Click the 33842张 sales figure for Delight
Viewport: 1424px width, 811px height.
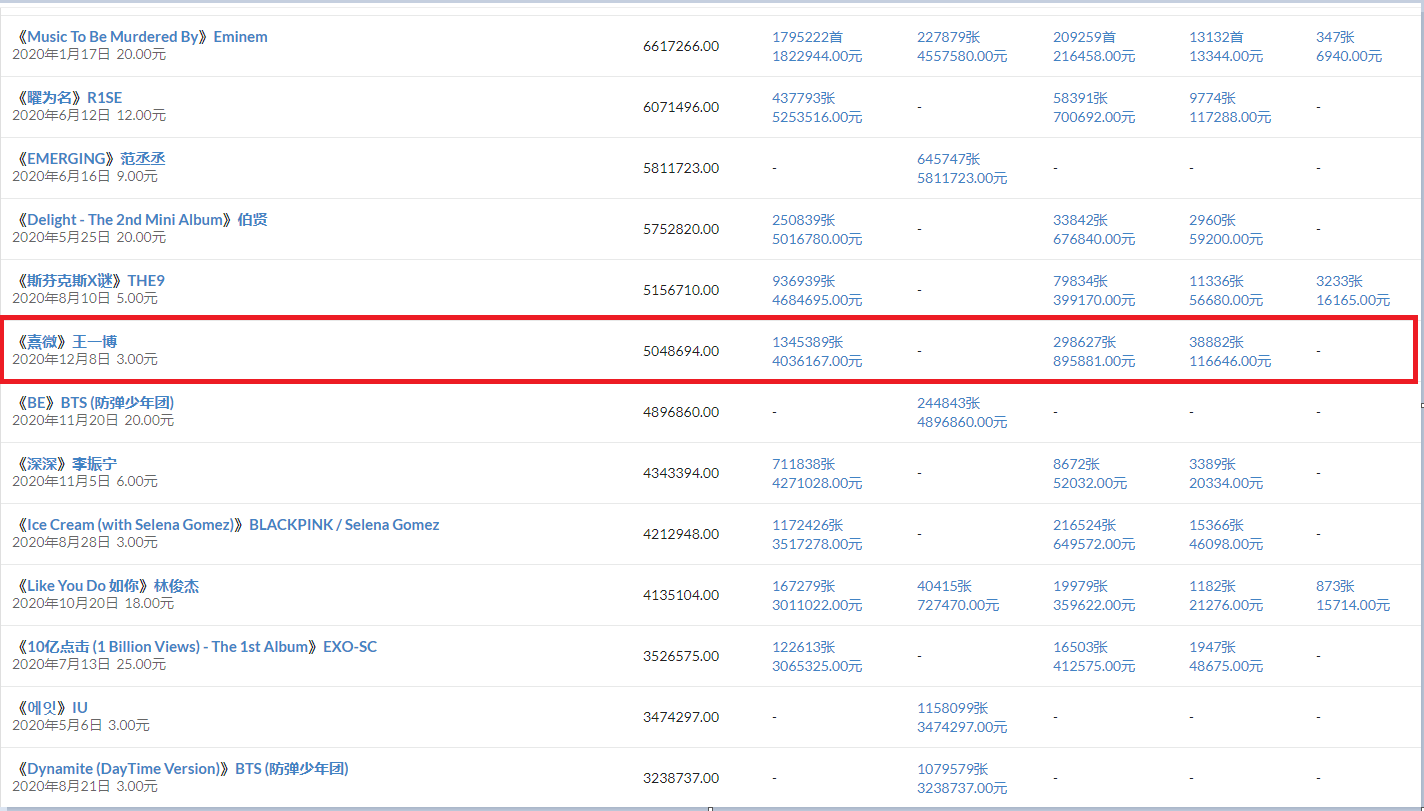(x=1081, y=220)
